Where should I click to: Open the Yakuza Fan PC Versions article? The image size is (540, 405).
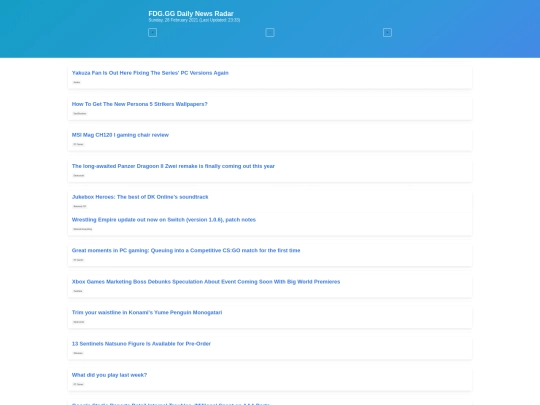(x=150, y=73)
